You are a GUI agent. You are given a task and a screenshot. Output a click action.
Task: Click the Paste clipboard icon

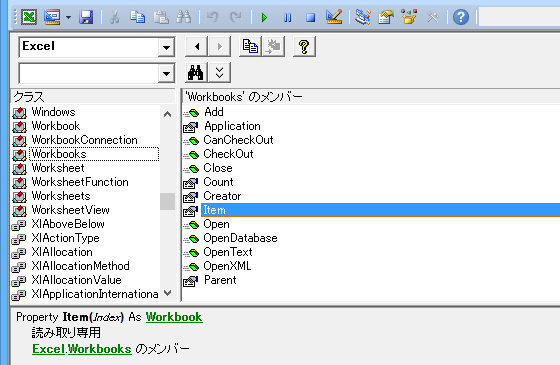tap(161, 17)
